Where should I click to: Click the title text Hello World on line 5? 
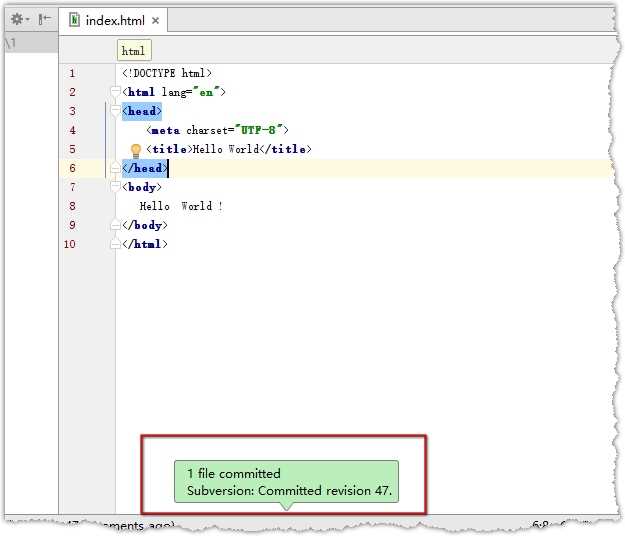tap(226, 149)
